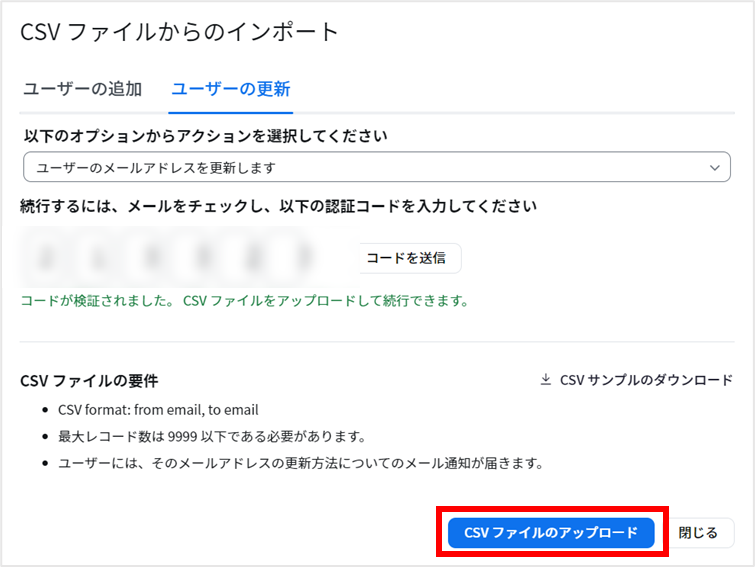The height and width of the screenshot is (567, 755).
Task: Focus the fifth verification code digit box
Action: pyautogui.click(x=255, y=257)
